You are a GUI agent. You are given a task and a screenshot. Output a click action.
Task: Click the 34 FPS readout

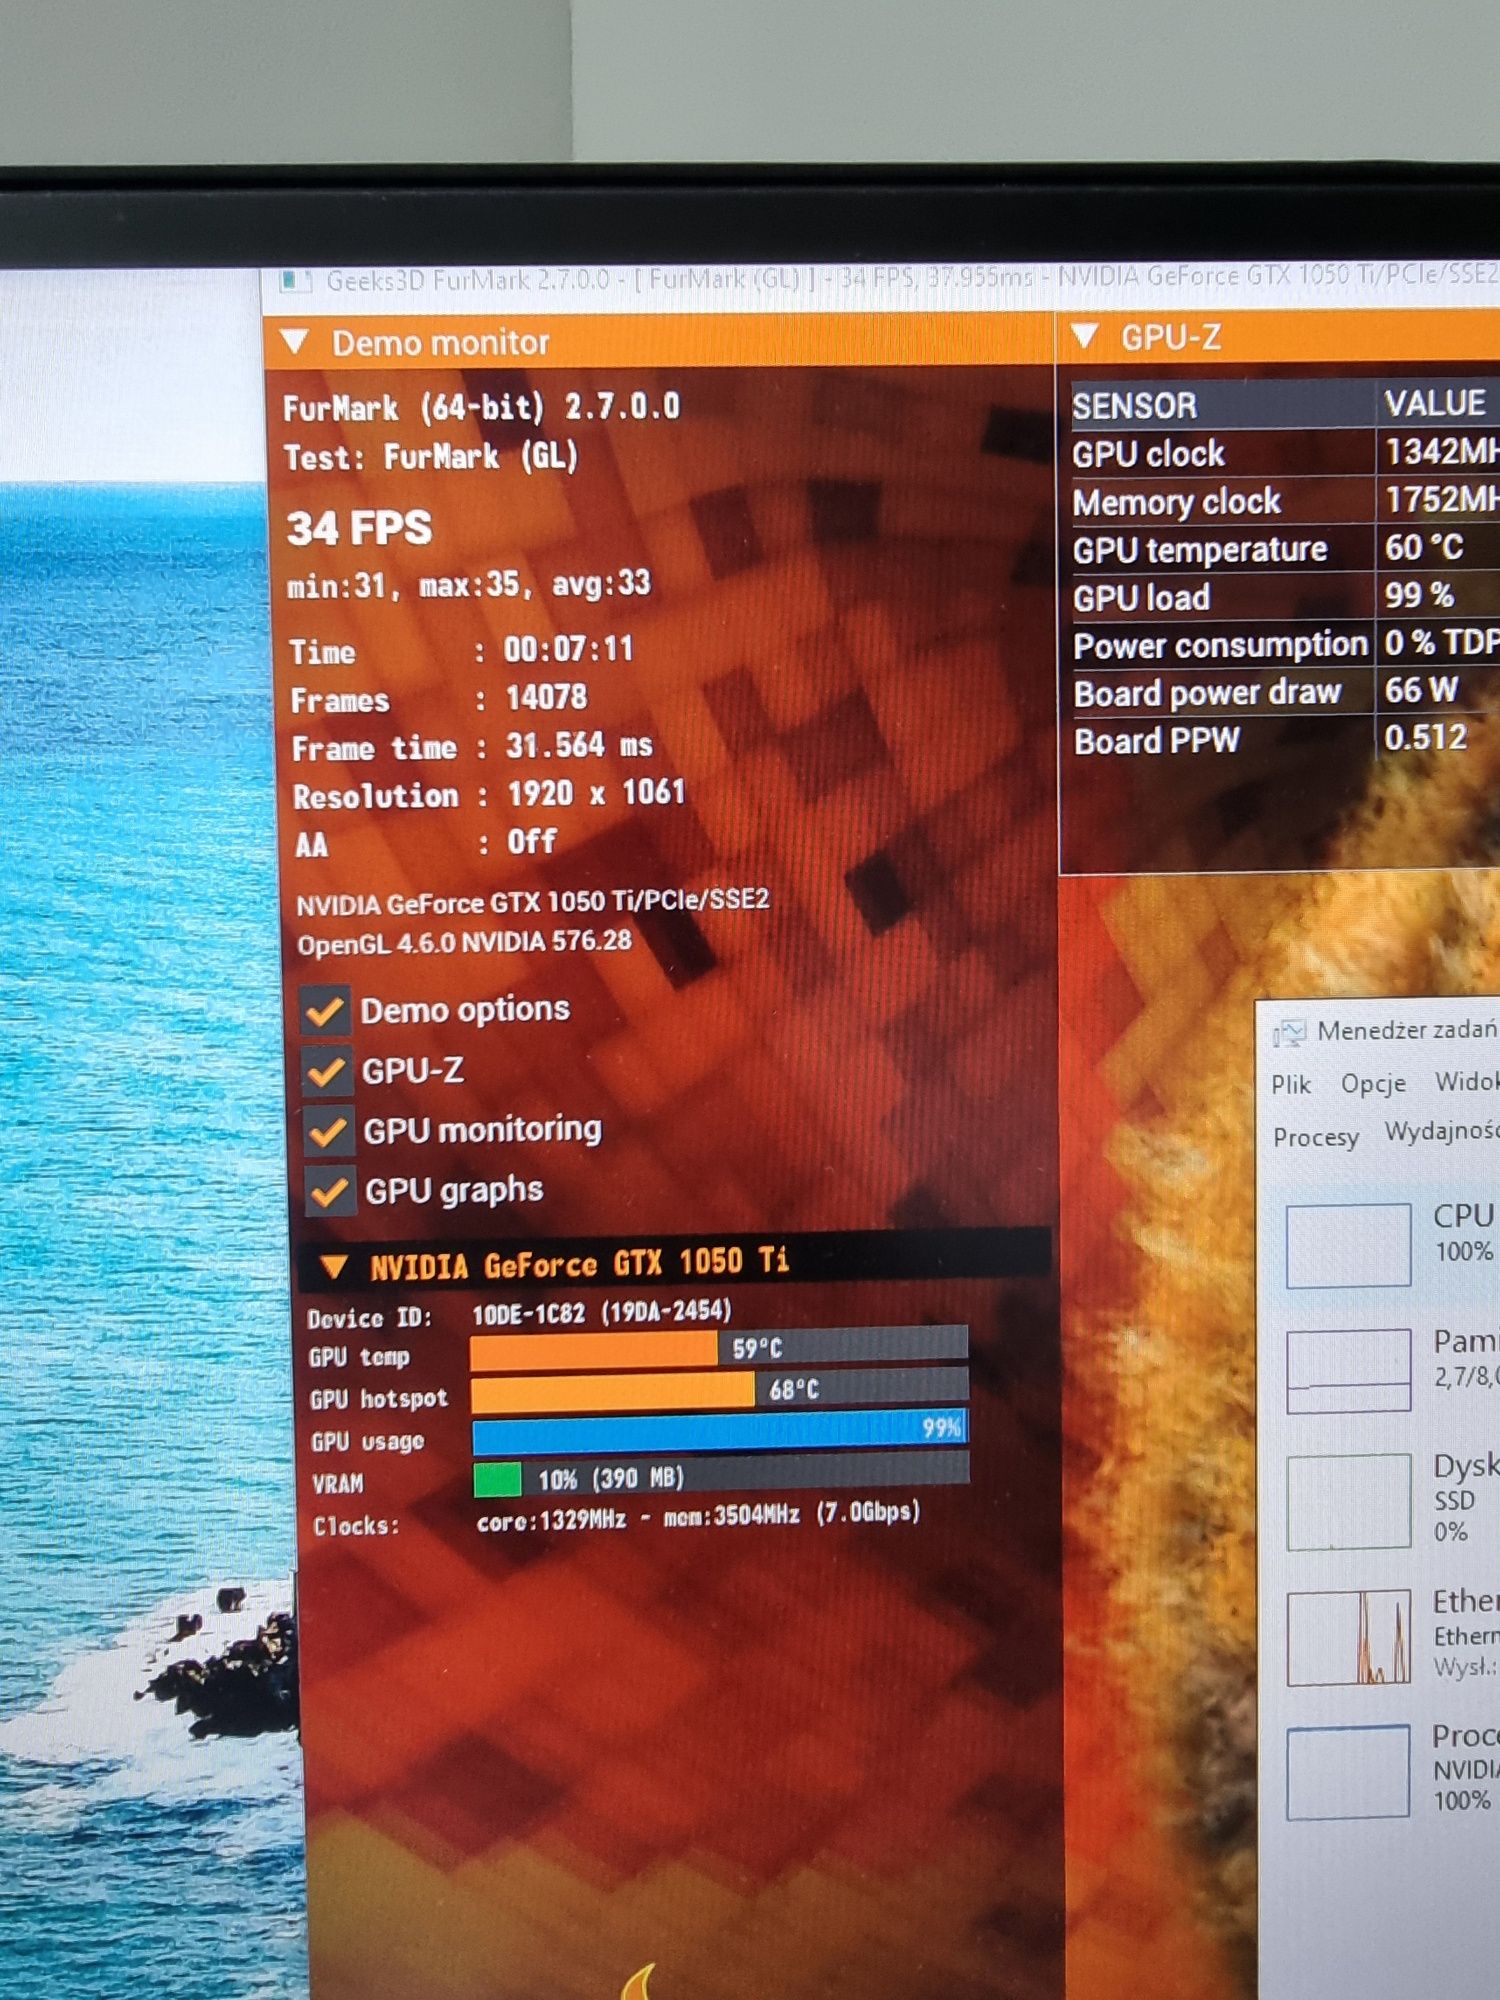point(359,528)
